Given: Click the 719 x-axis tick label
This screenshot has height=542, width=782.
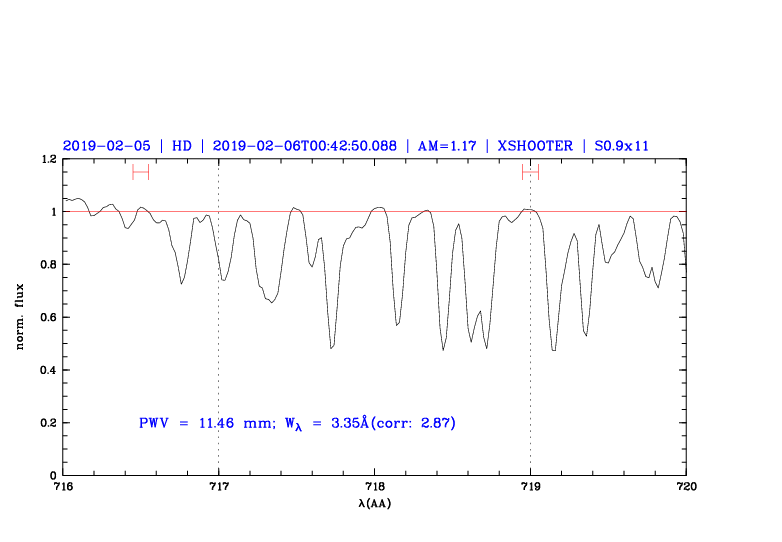Looking at the screenshot, I should 530,487.
